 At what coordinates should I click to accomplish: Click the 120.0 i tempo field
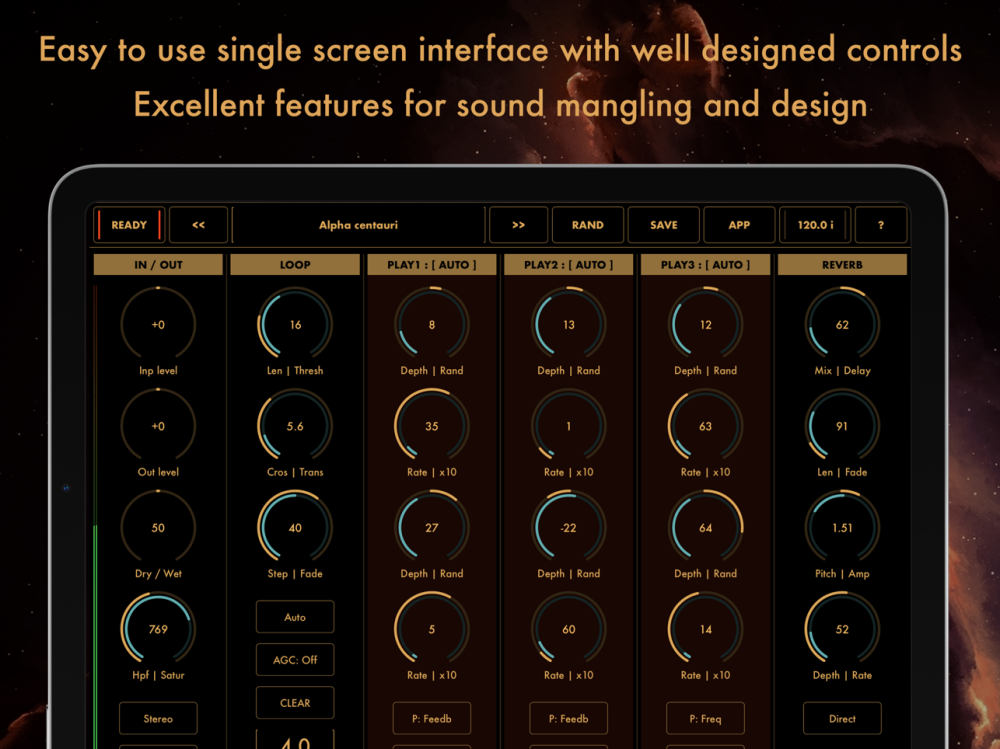point(815,225)
